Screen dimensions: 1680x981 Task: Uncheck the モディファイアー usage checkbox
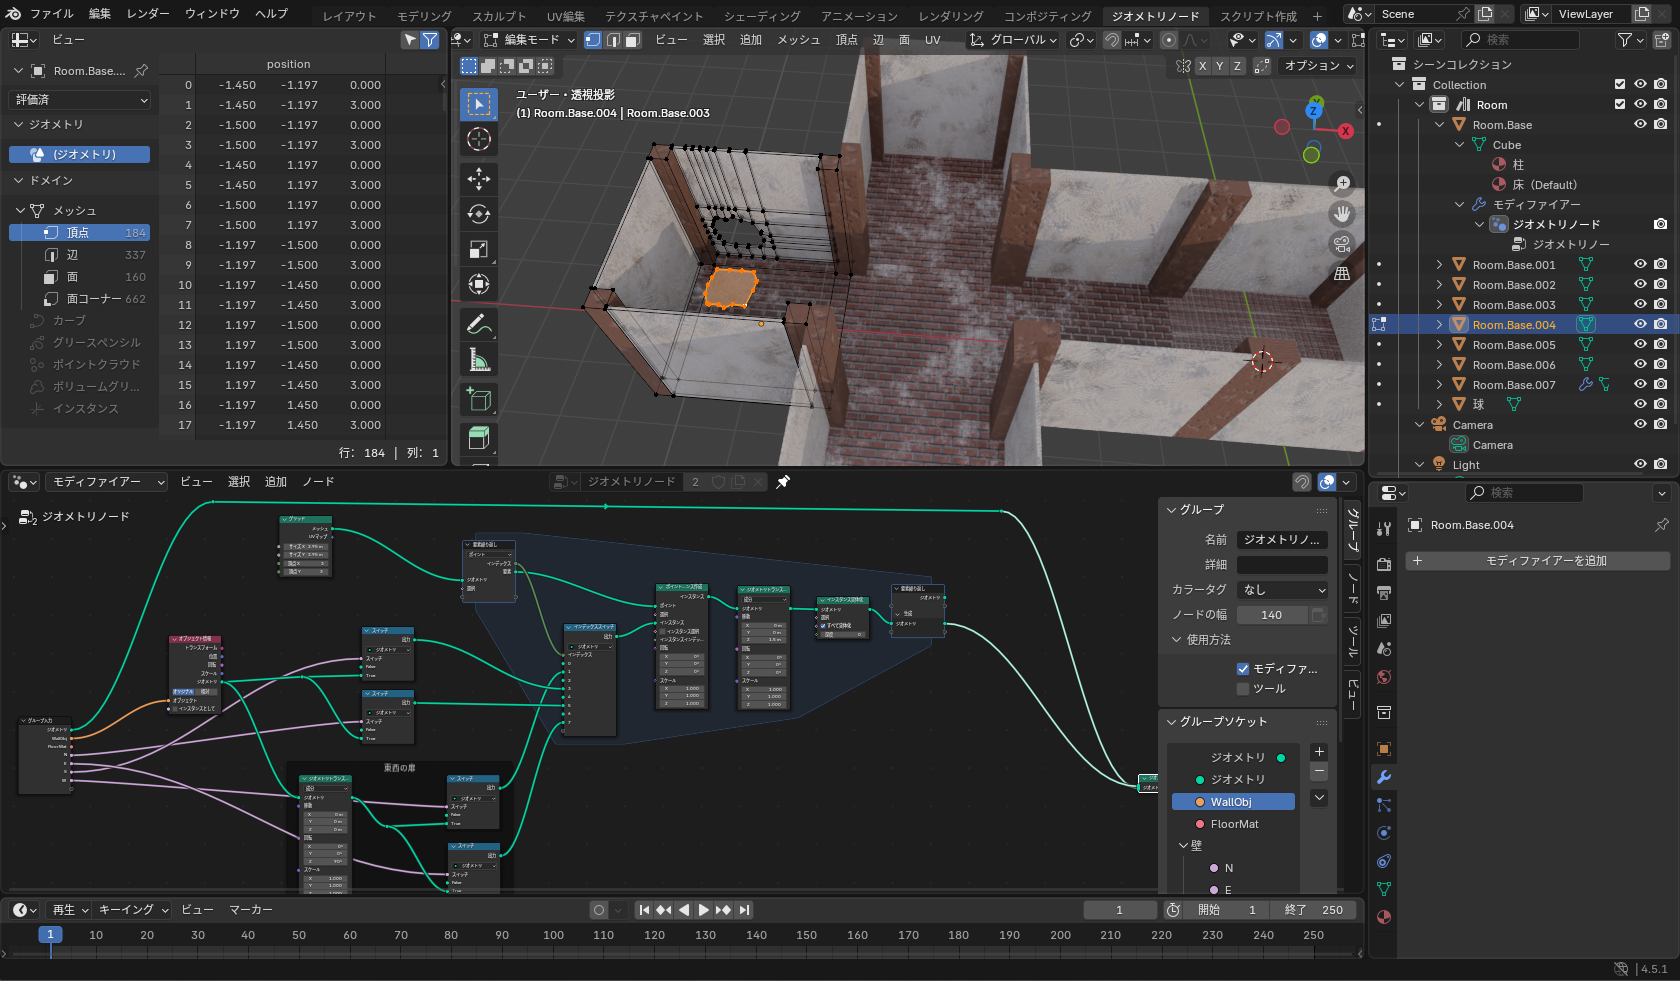point(1243,669)
